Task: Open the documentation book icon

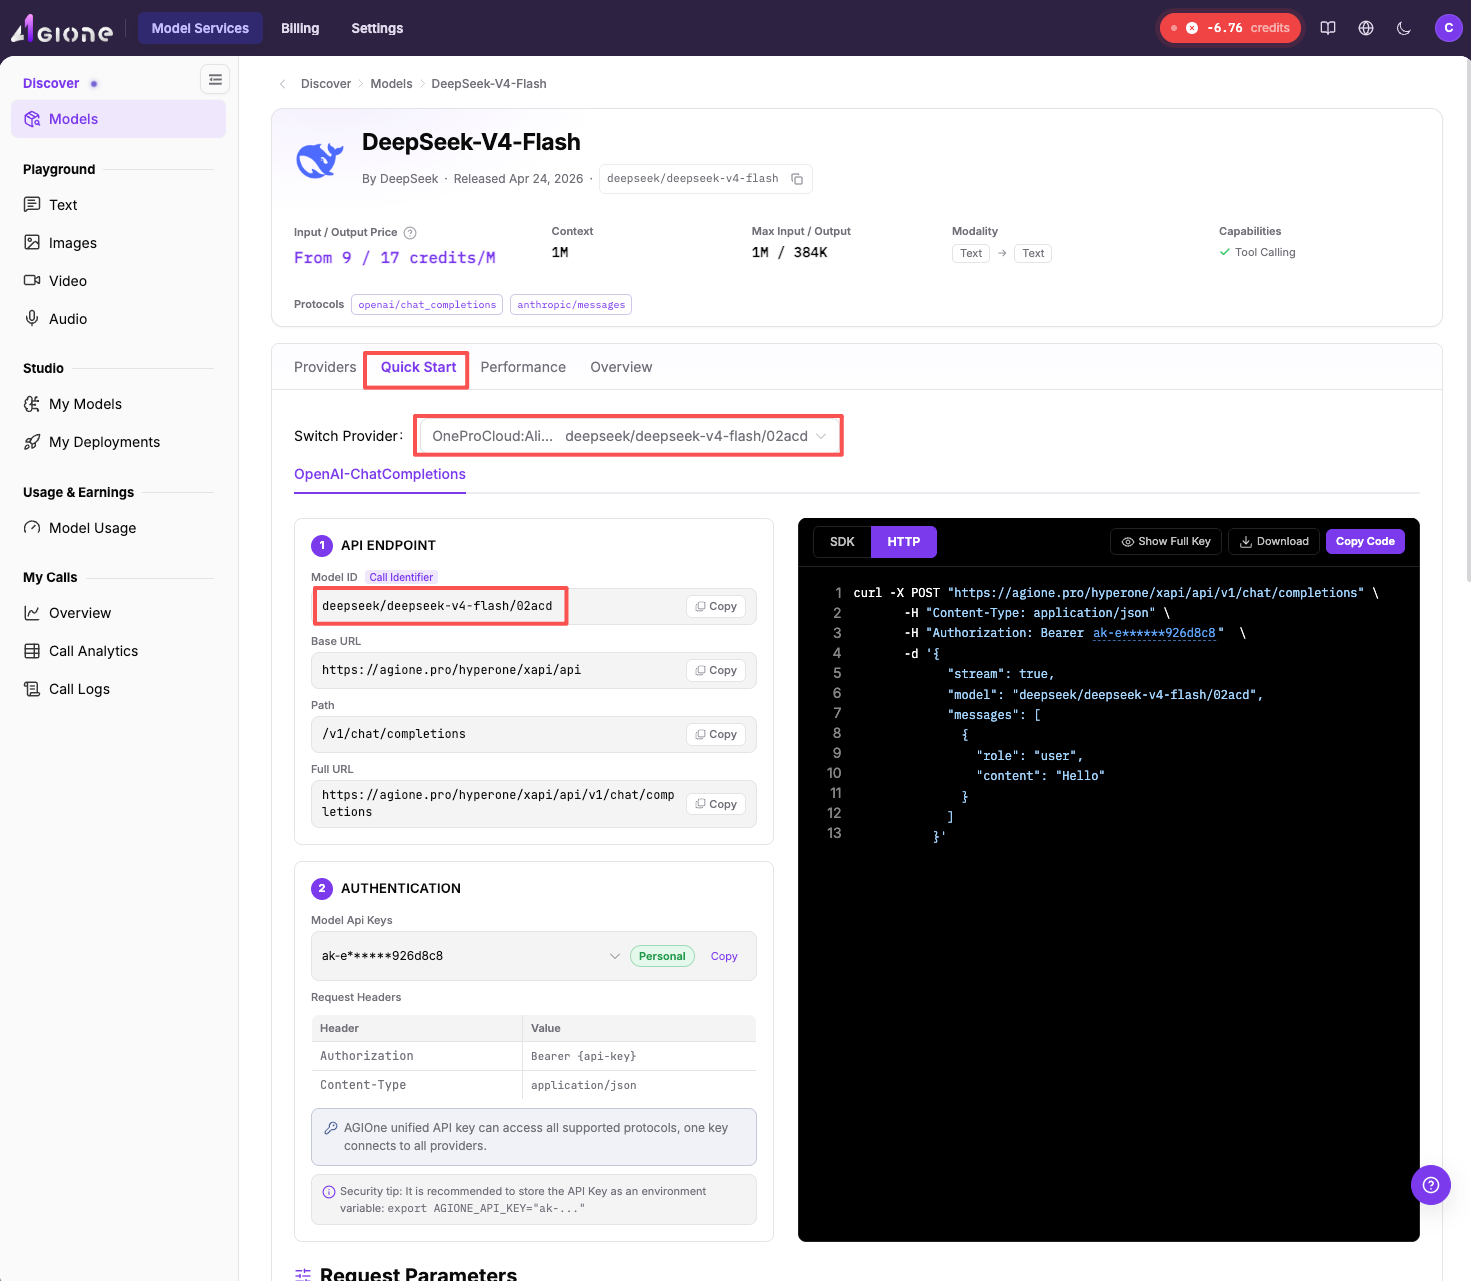Action: coord(1328,28)
